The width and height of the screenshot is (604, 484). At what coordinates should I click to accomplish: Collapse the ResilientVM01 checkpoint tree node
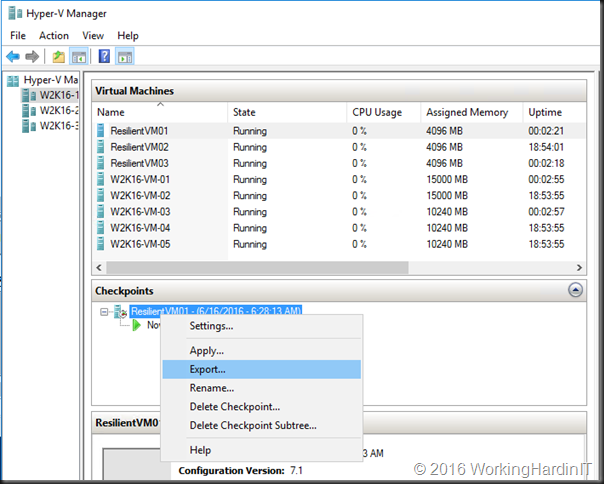104,312
